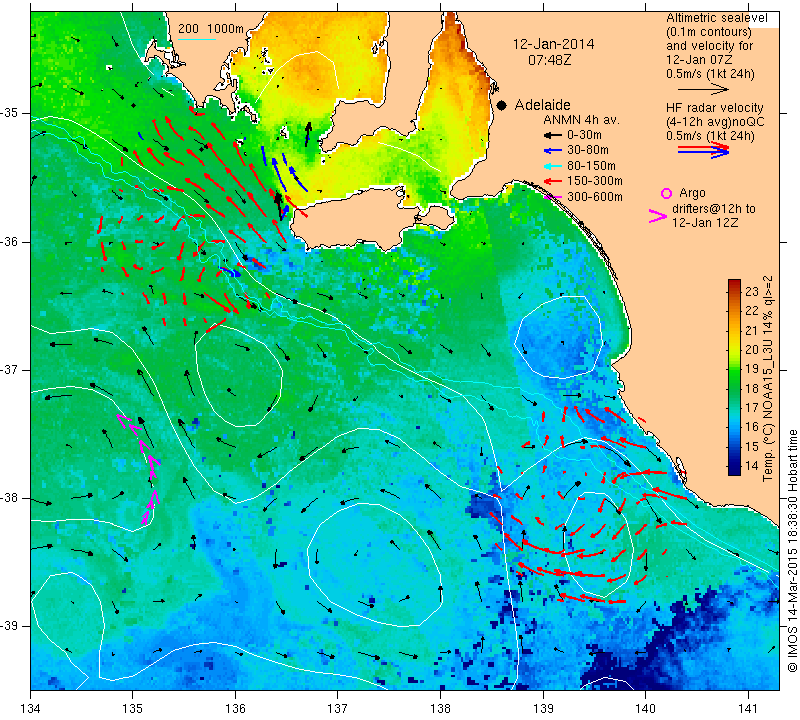Click the black 0-30m legend arrow

552,136
